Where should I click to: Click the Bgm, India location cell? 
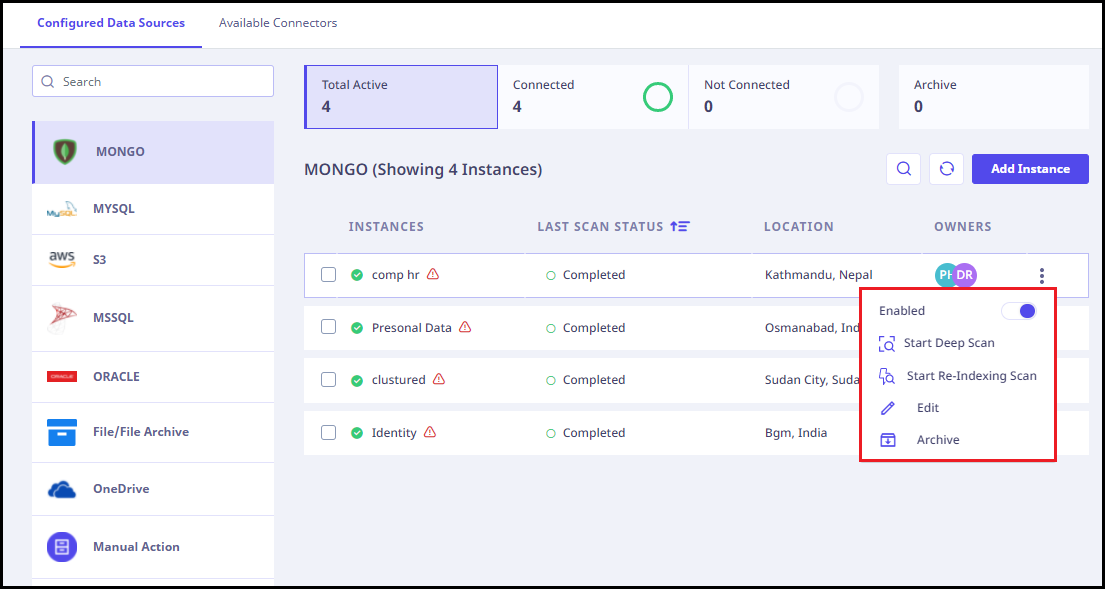[x=796, y=433]
